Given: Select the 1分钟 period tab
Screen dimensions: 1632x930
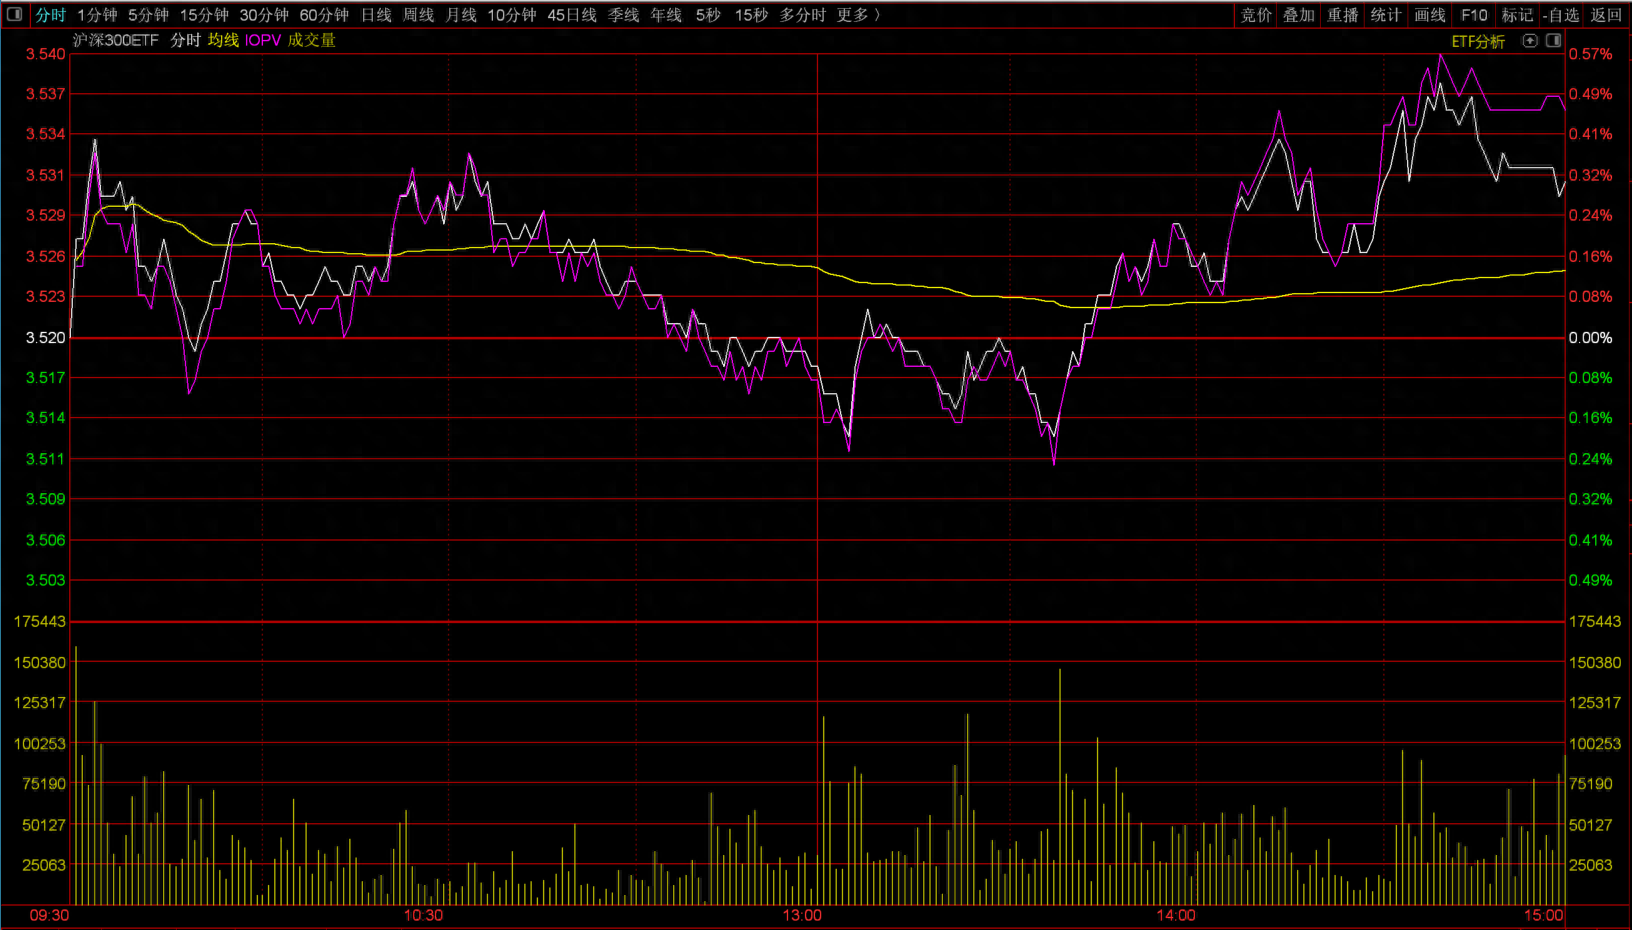Looking at the screenshot, I should point(97,15).
